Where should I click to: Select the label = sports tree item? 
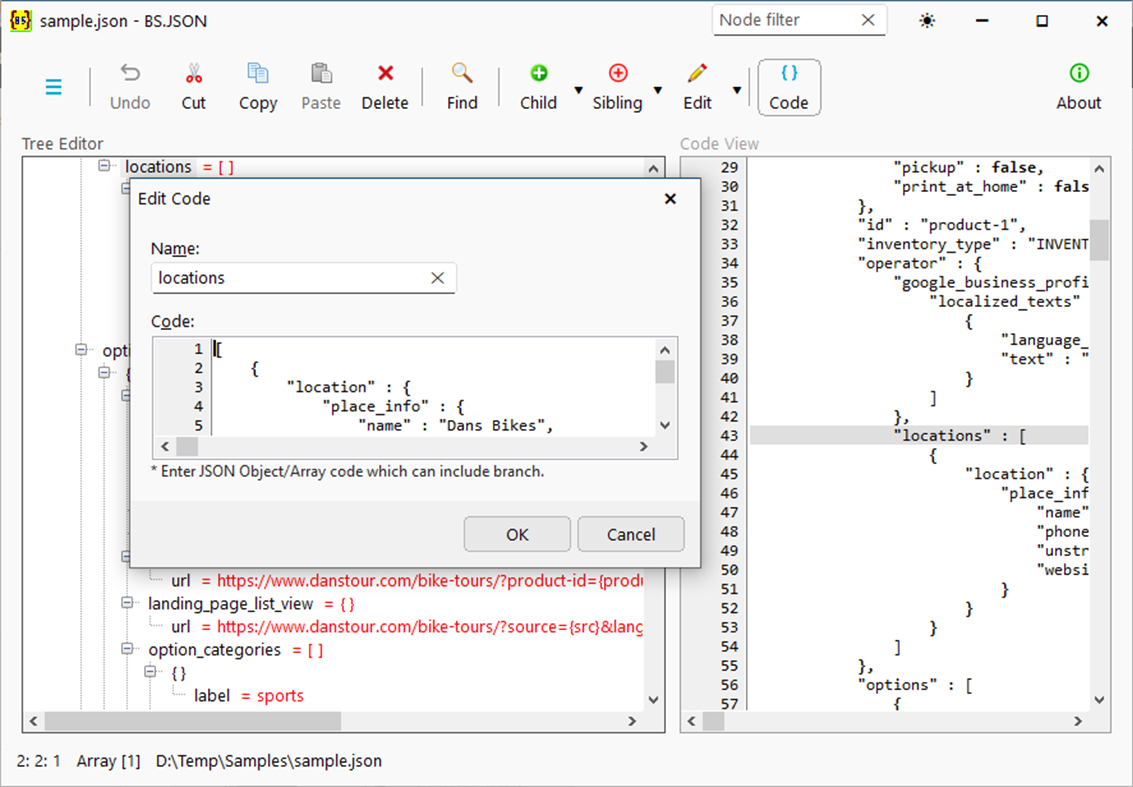pyautogui.click(x=249, y=696)
